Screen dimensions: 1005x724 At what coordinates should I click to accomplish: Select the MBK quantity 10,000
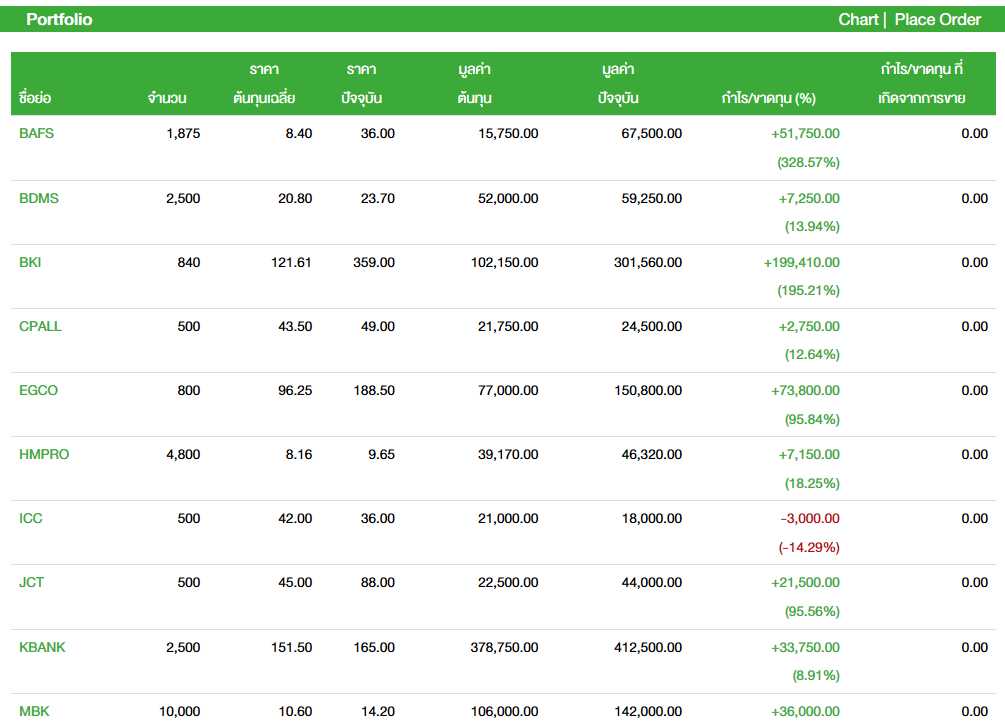179,711
